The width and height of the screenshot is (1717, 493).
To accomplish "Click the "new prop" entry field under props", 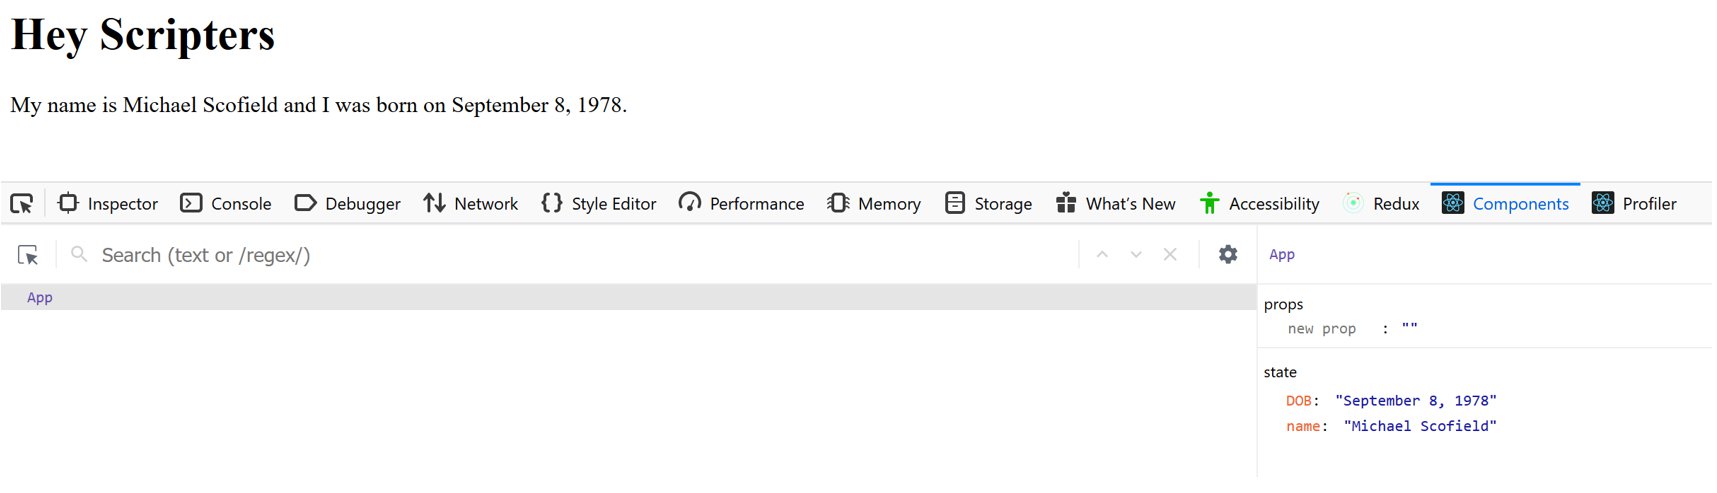I will click(x=1322, y=329).
